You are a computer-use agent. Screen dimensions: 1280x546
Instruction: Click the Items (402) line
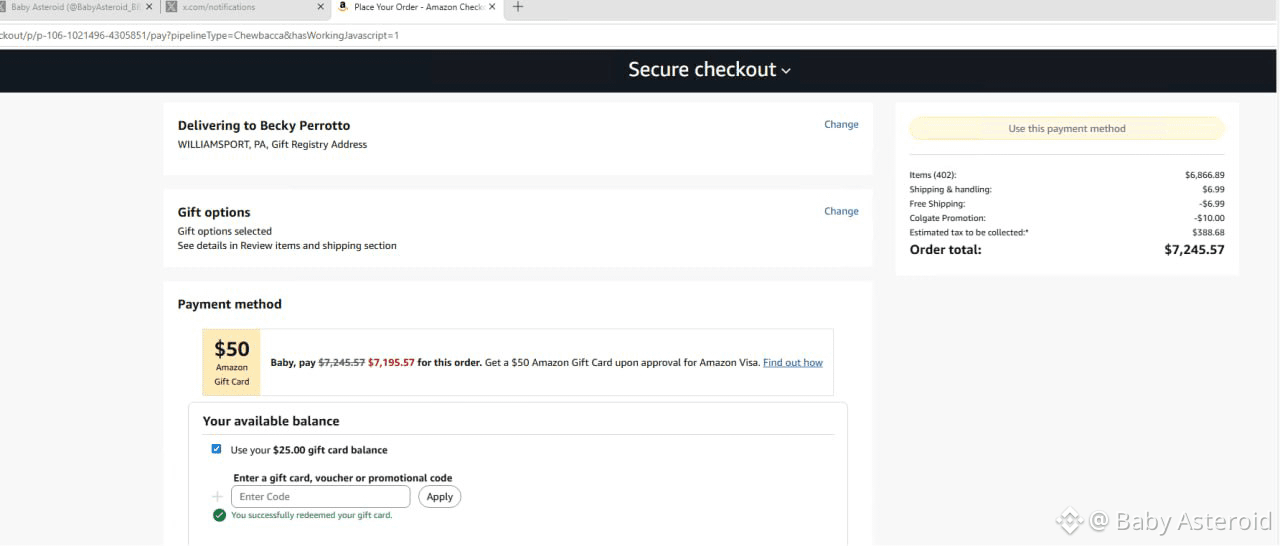pyautogui.click(x=1066, y=175)
